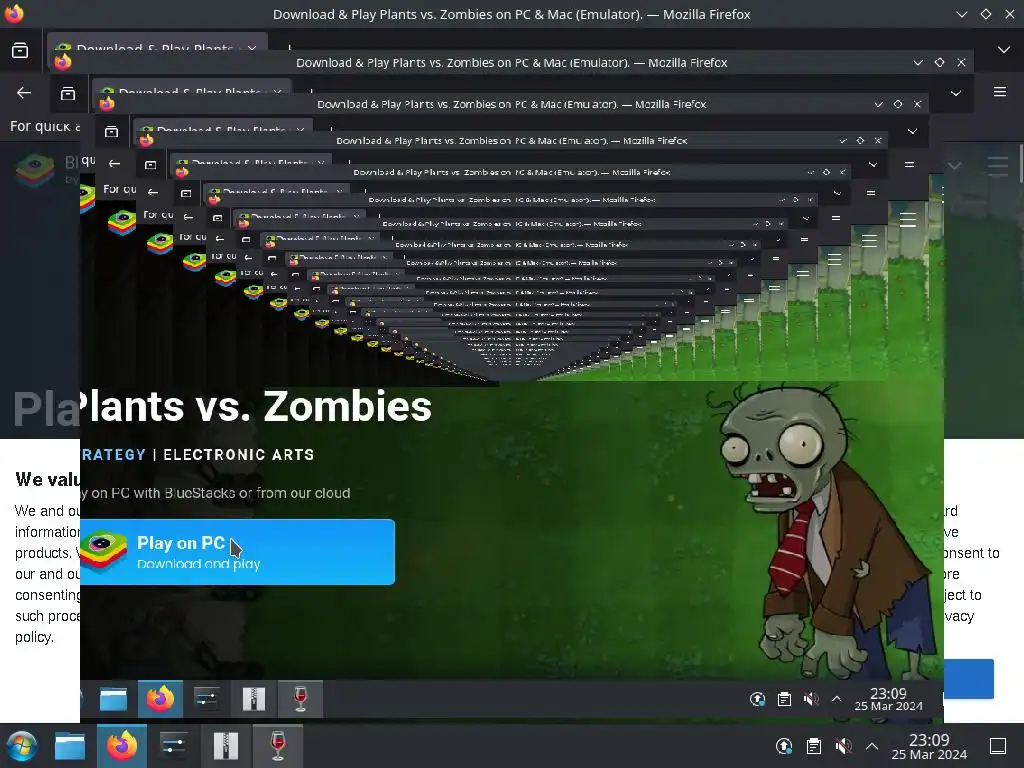This screenshot has width=1024, height=768.
Task: Click the Wine glass icon in the nested taskbar
Action: coord(300,699)
